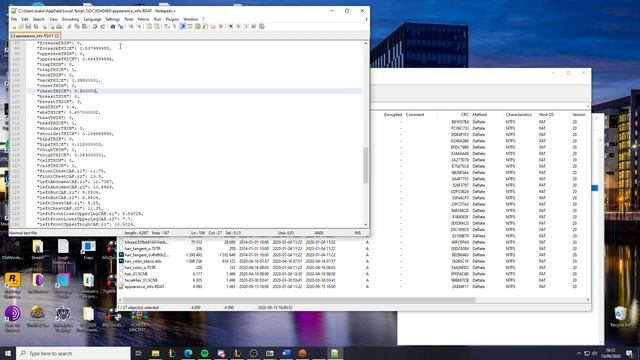
Task: Select appearance_info.RDAT in archive file list
Action: (144, 287)
